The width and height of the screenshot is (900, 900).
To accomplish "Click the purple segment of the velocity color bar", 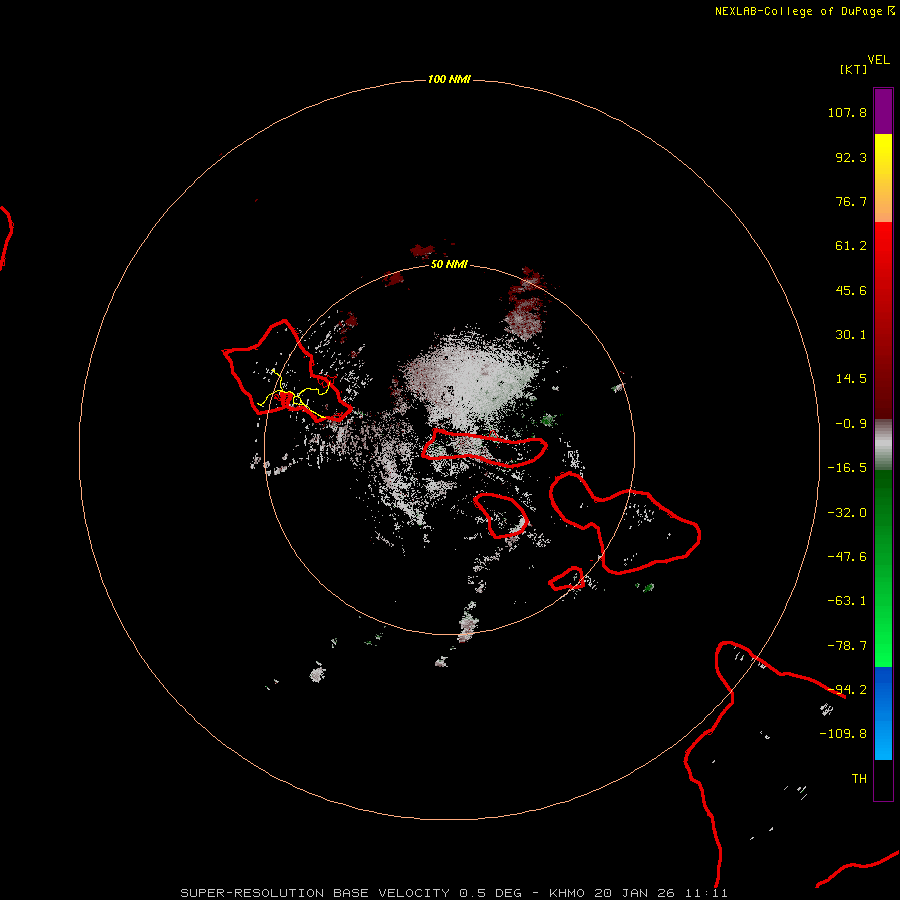I will (x=883, y=111).
